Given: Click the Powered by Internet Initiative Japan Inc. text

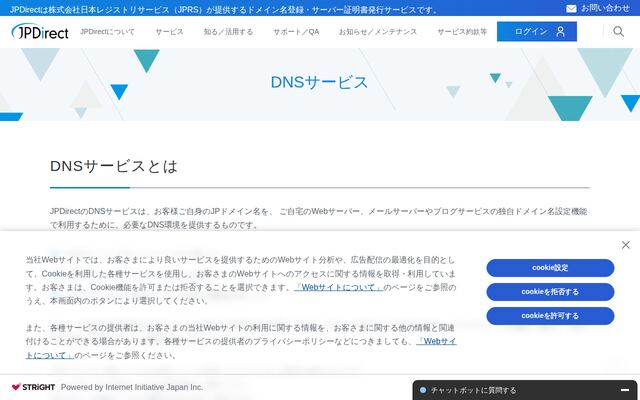Looking at the screenshot, I should (x=132, y=387).
